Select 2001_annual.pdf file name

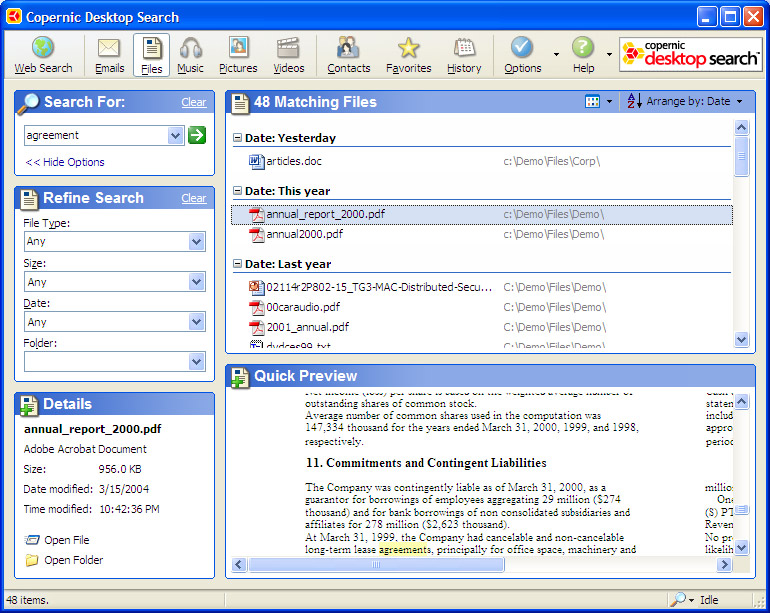[307, 327]
